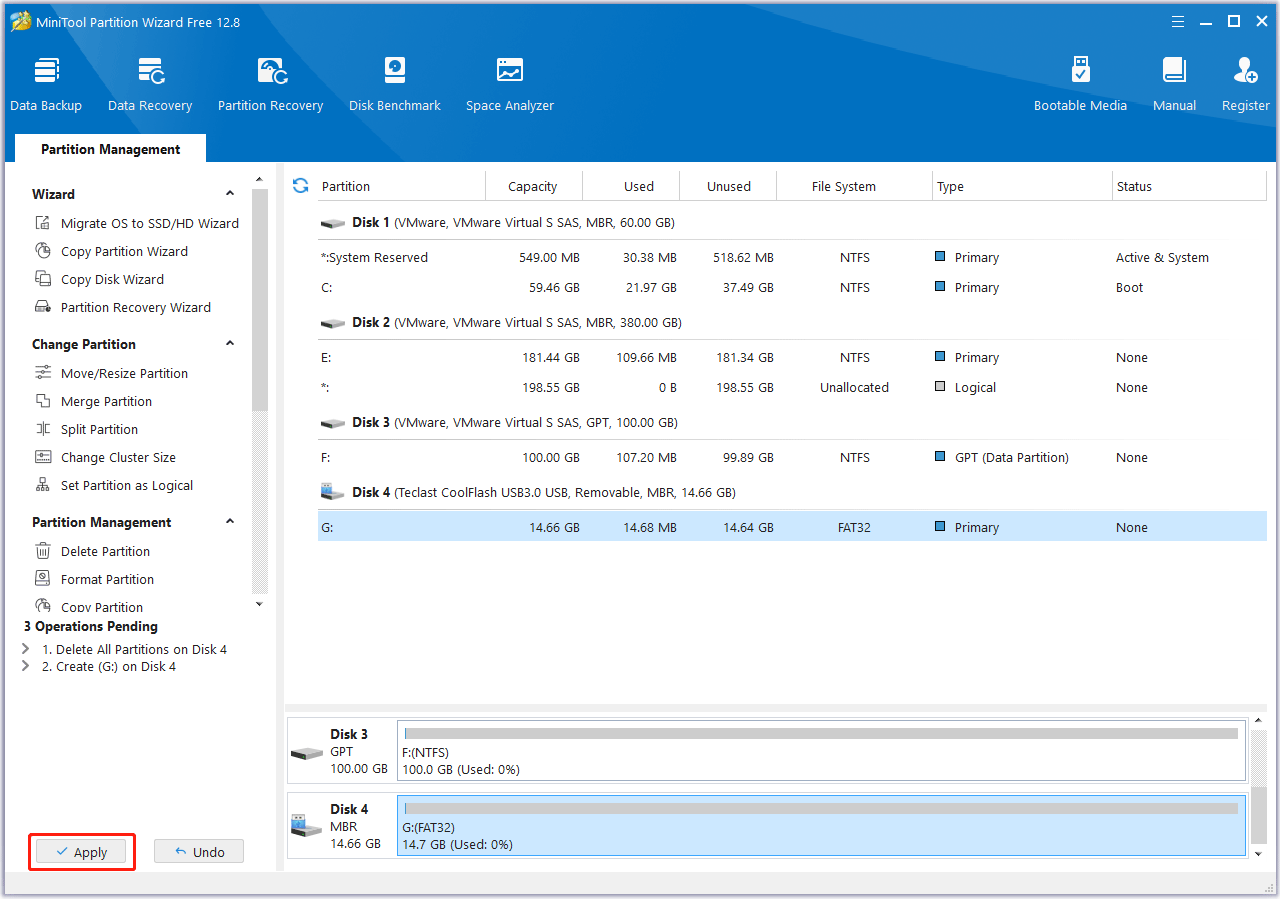The height and width of the screenshot is (899, 1280).
Task: Click disk map scroll down arrow
Action: point(1258,853)
